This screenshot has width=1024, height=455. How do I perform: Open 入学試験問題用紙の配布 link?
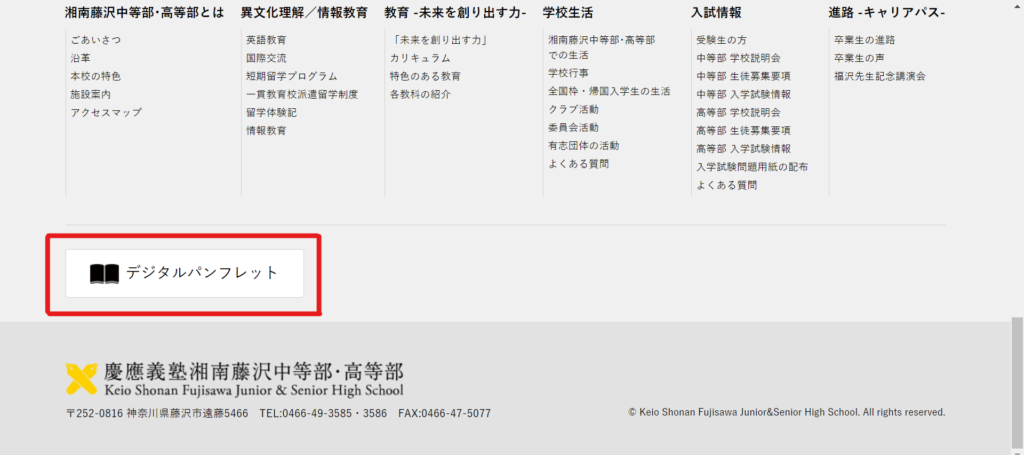click(752, 167)
